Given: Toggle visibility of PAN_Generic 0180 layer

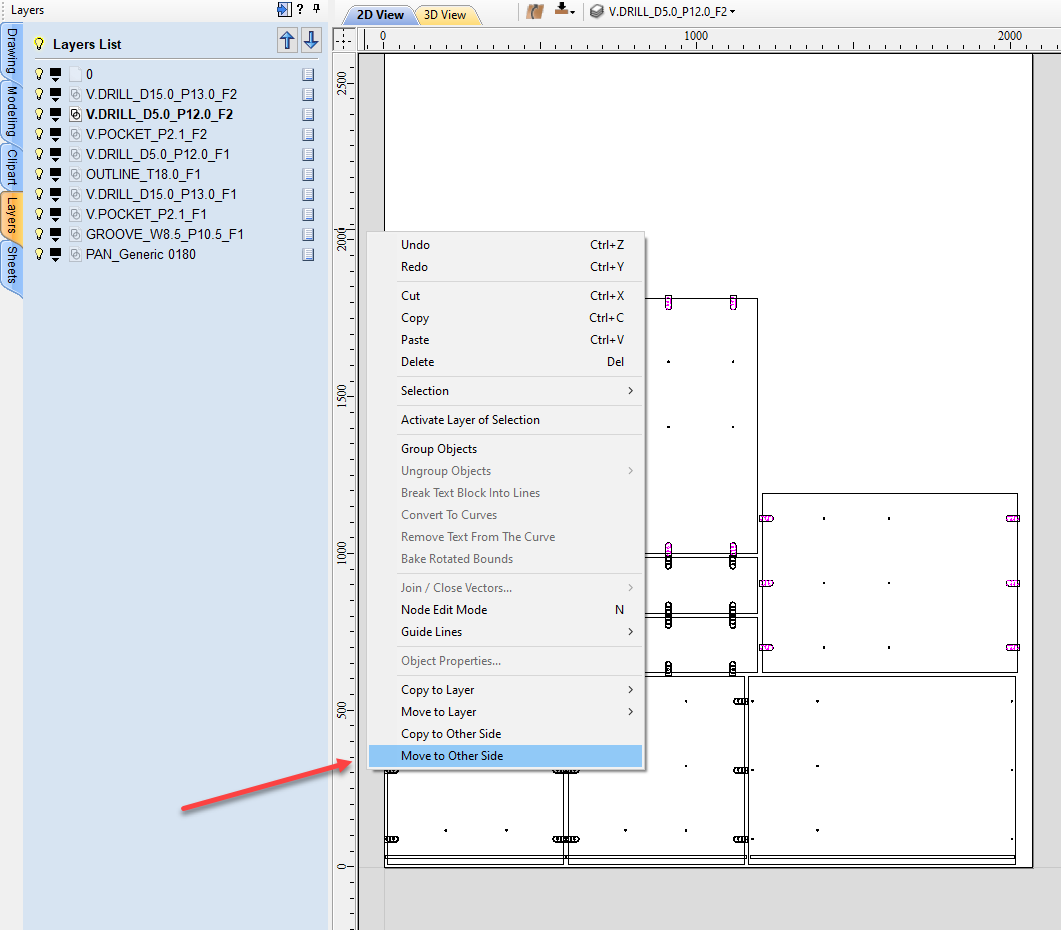Looking at the screenshot, I should pyautogui.click(x=39, y=254).
